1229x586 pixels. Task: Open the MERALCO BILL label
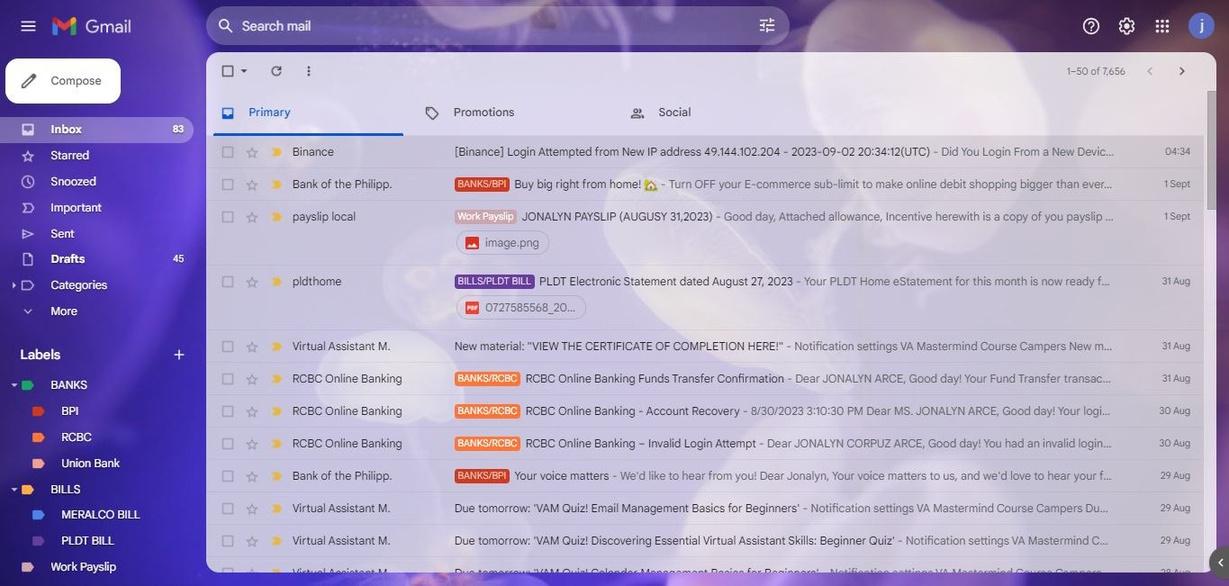click(100, 515)
